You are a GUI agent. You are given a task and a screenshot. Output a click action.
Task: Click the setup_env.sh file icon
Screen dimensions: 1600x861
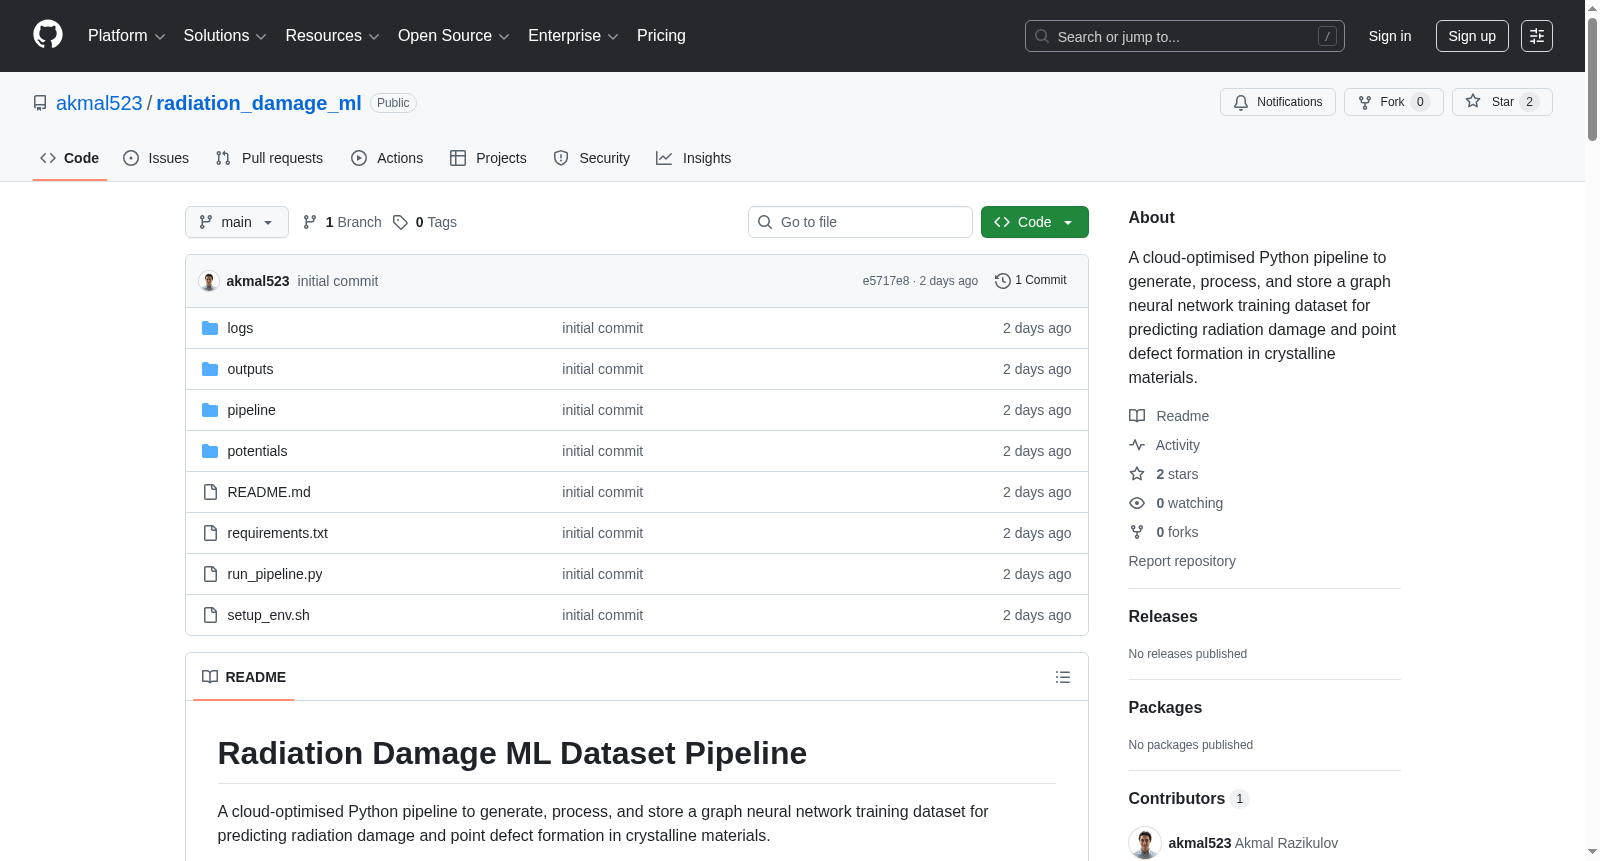[210, 615]
